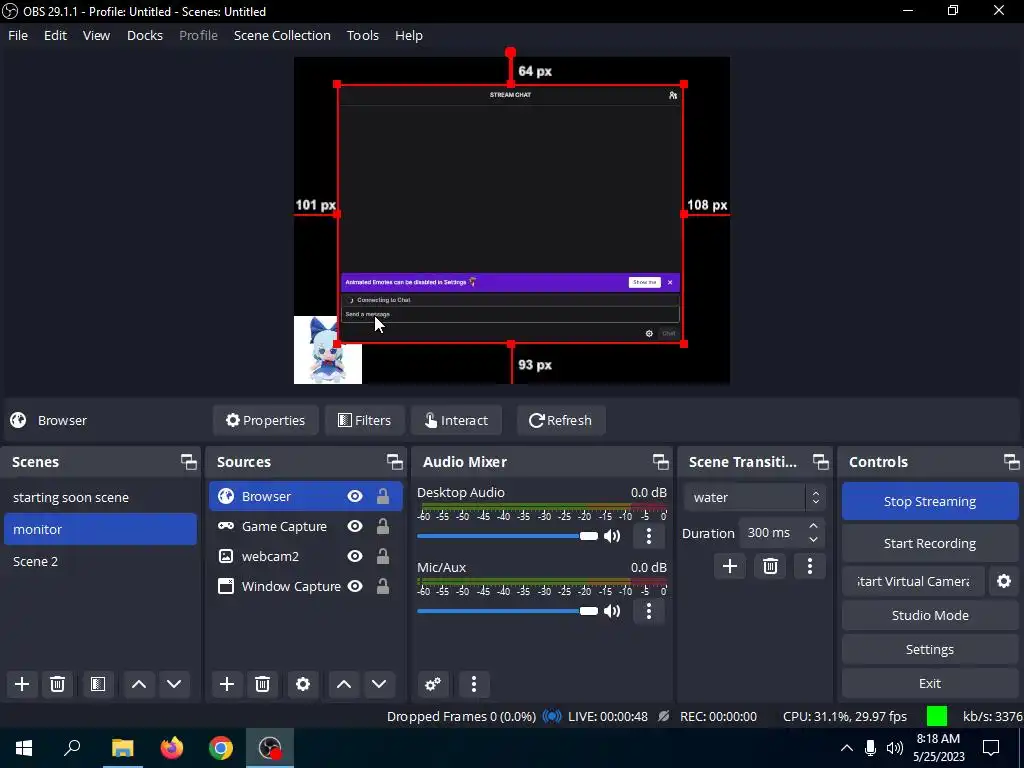Decrease transition duration value
1024x768 pixels.
[x=813, y=540]
